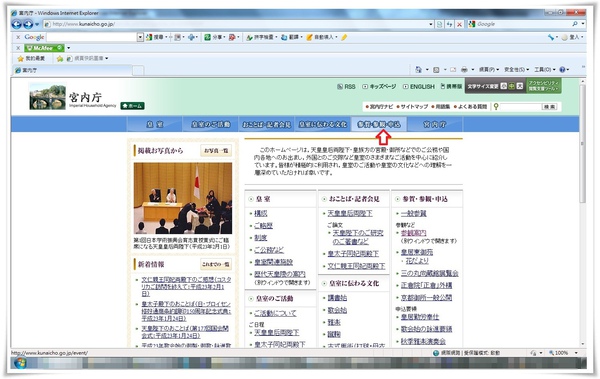The image size is (600, 379).
Task: Click the 一般参賀 link
Action: tap(414, 214)
